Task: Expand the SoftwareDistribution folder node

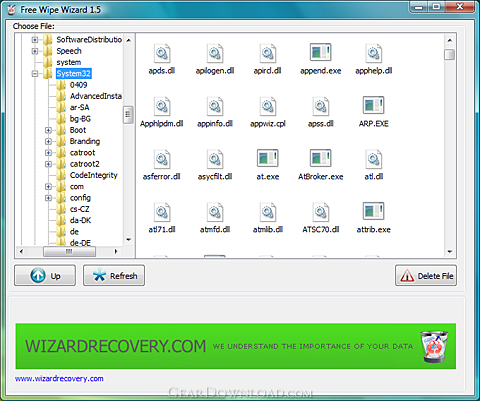Action: coord(35,40)
